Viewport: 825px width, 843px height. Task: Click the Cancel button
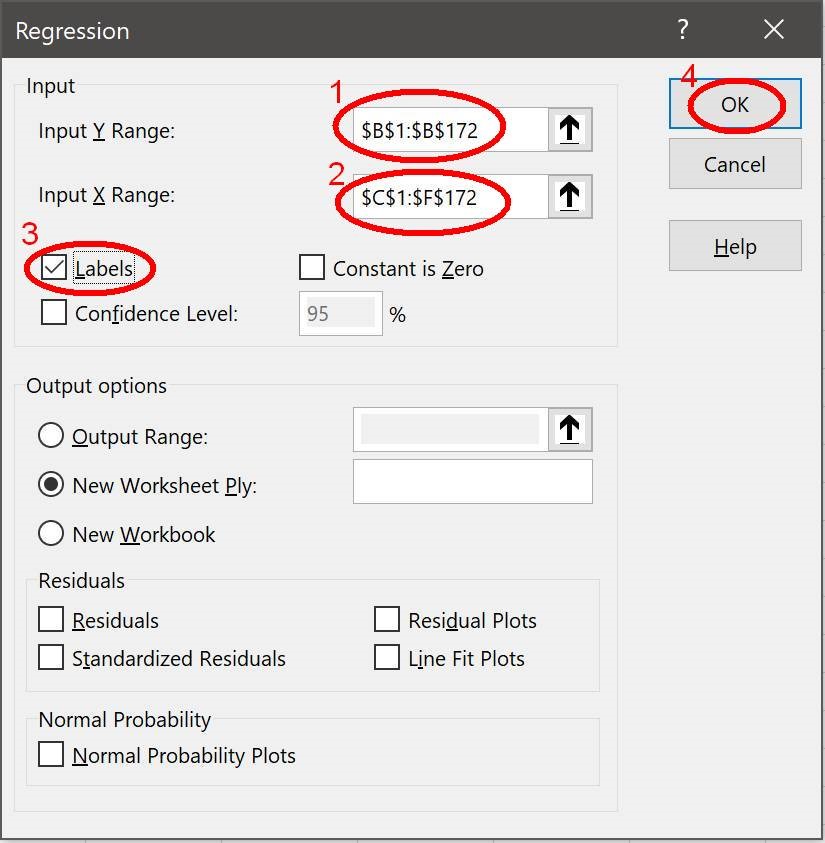coord(735,164)
